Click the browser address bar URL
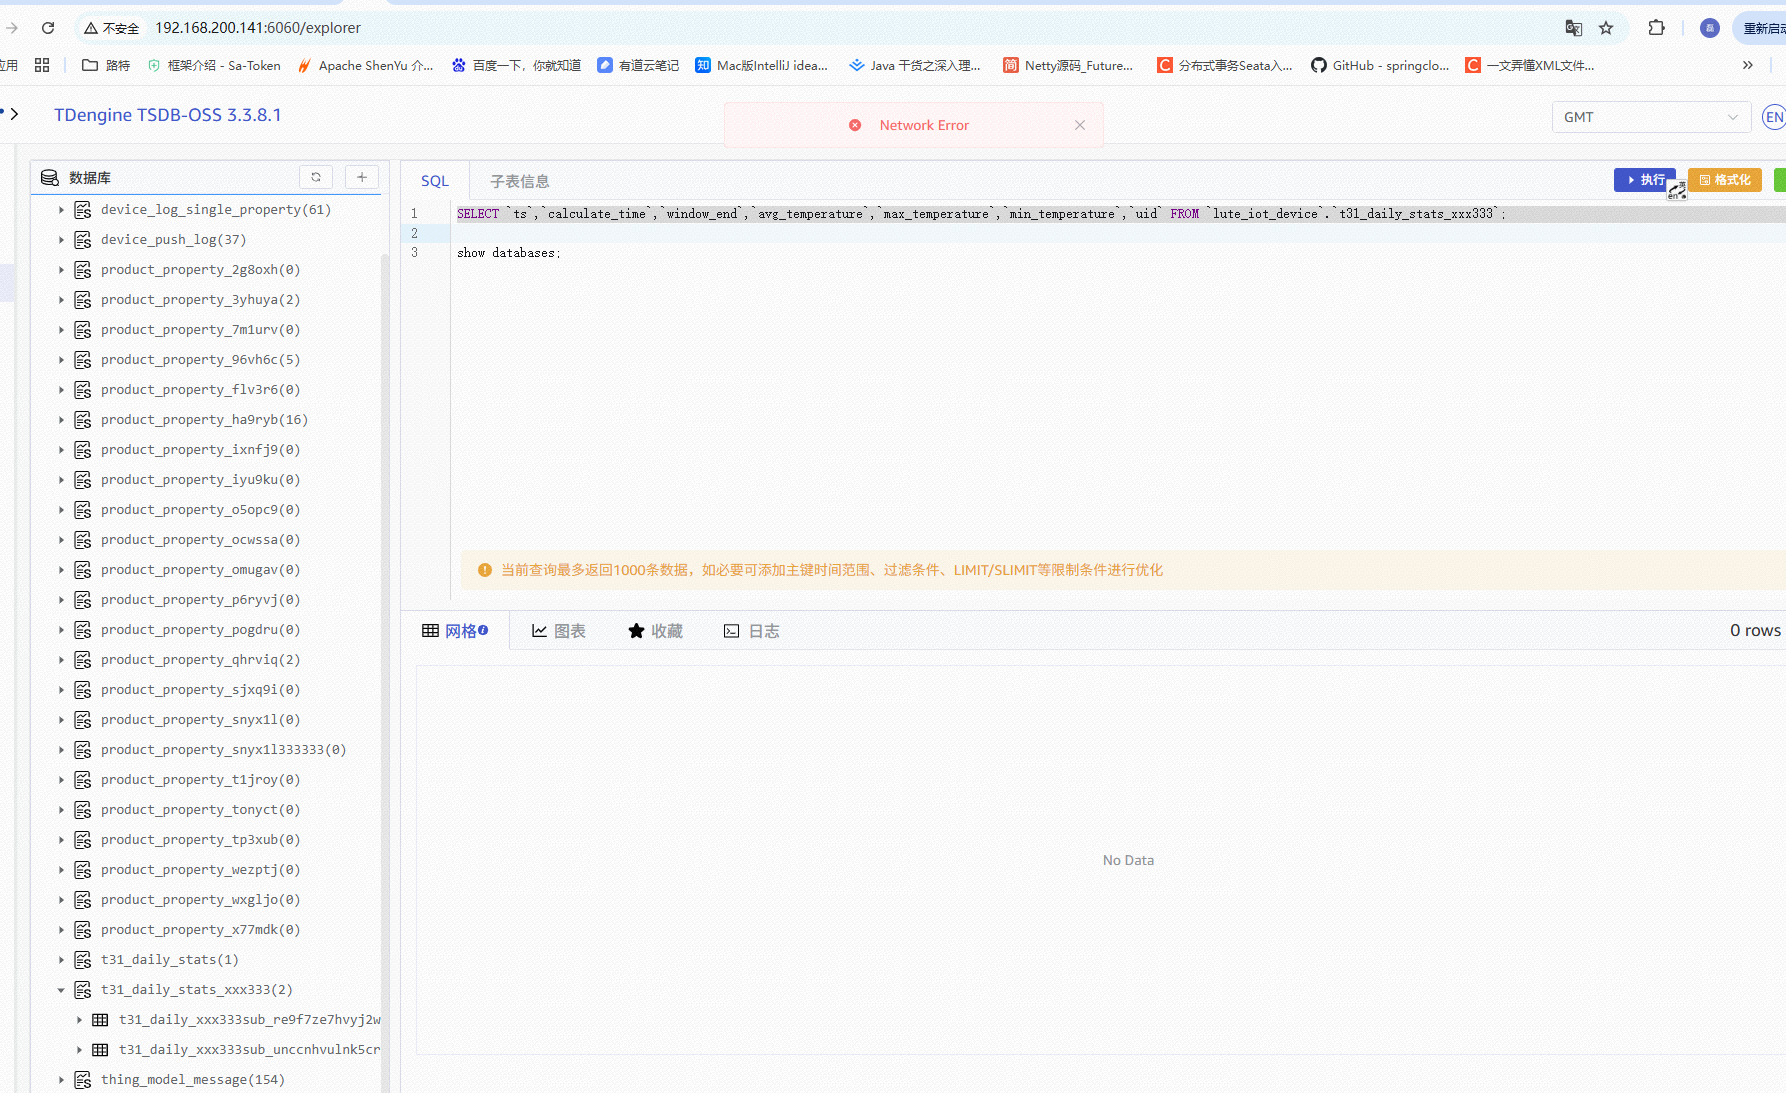The width and height of the screenshot is (1786, 1093). pos(258,28)
